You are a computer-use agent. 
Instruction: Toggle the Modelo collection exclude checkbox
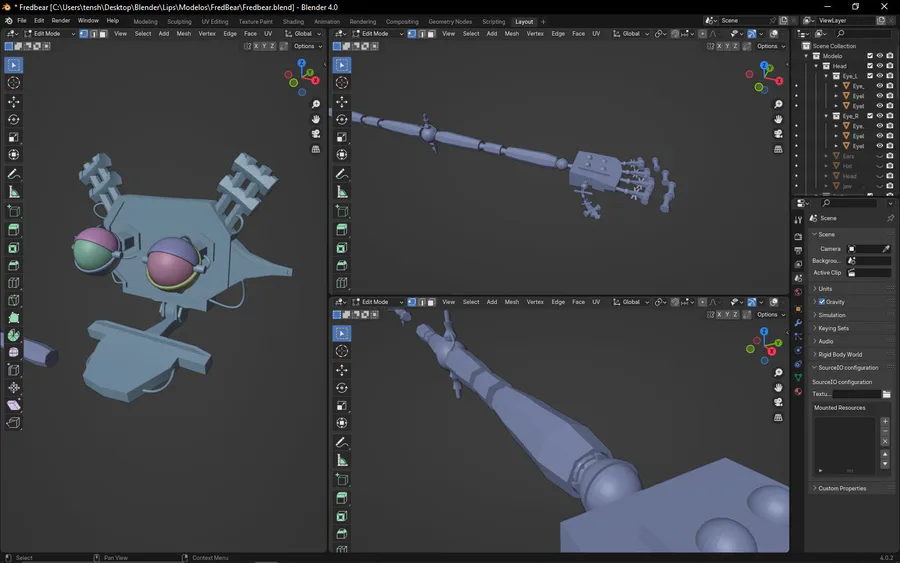coord(870,56)
